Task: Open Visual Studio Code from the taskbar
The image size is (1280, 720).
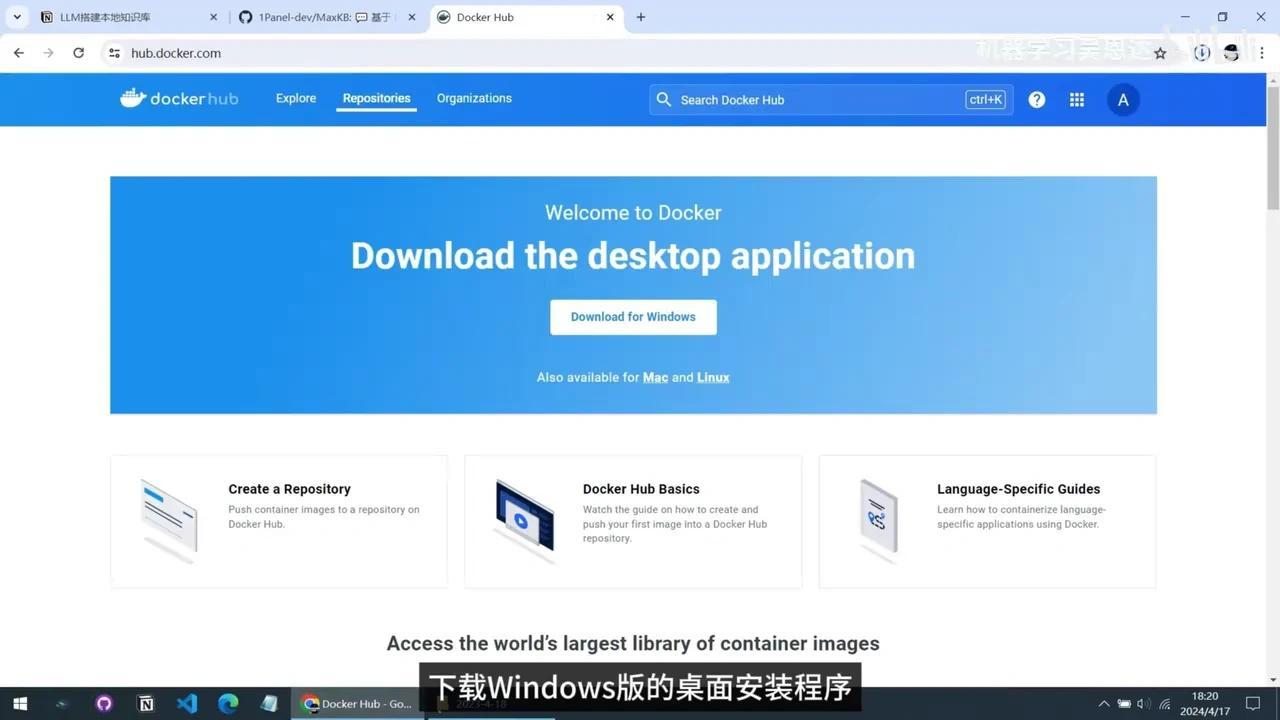Action: tap(187, 704)
